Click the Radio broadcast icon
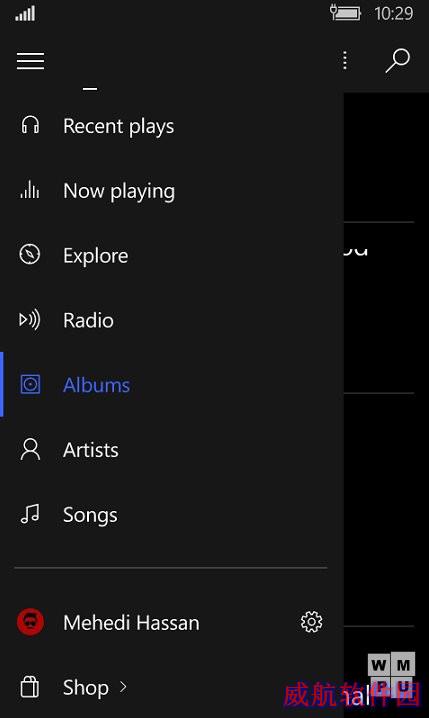 point(30,319)
